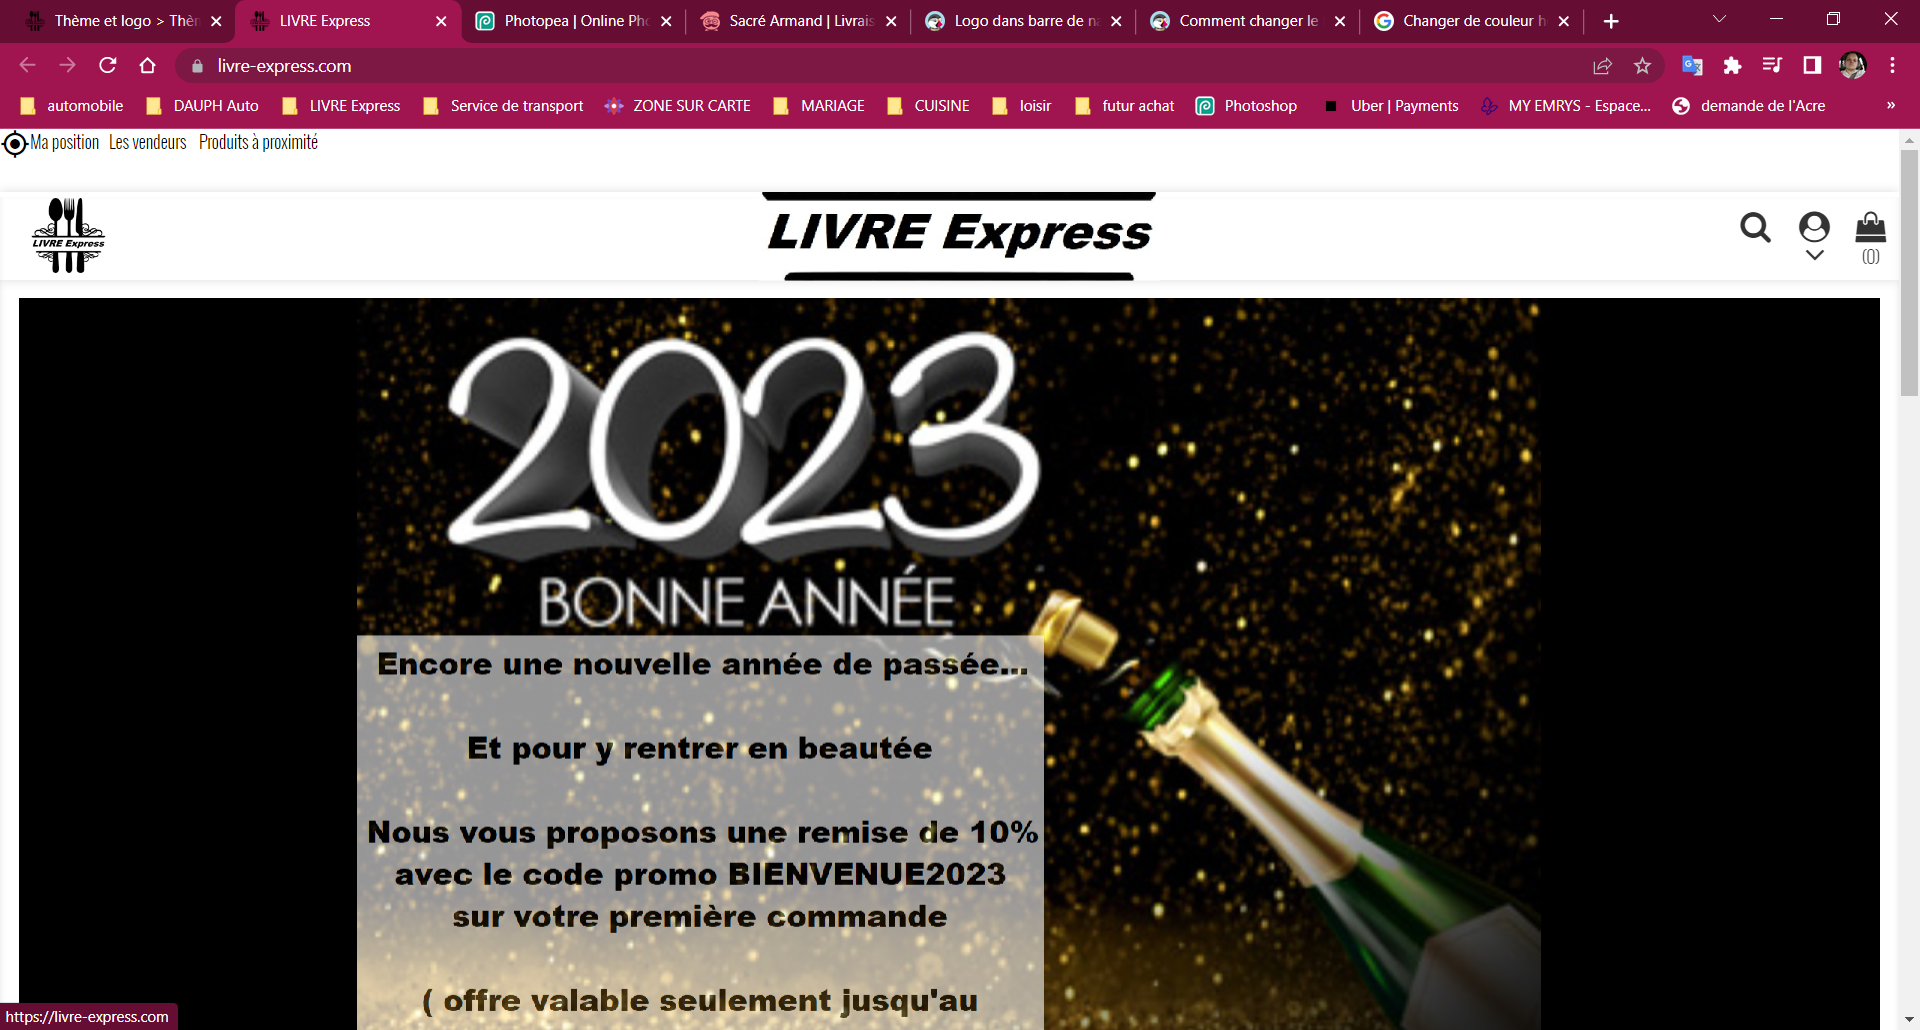Reload the page with refresh icon
The width and height of the screenshot is (1920, 1030).
pos(108,66)
